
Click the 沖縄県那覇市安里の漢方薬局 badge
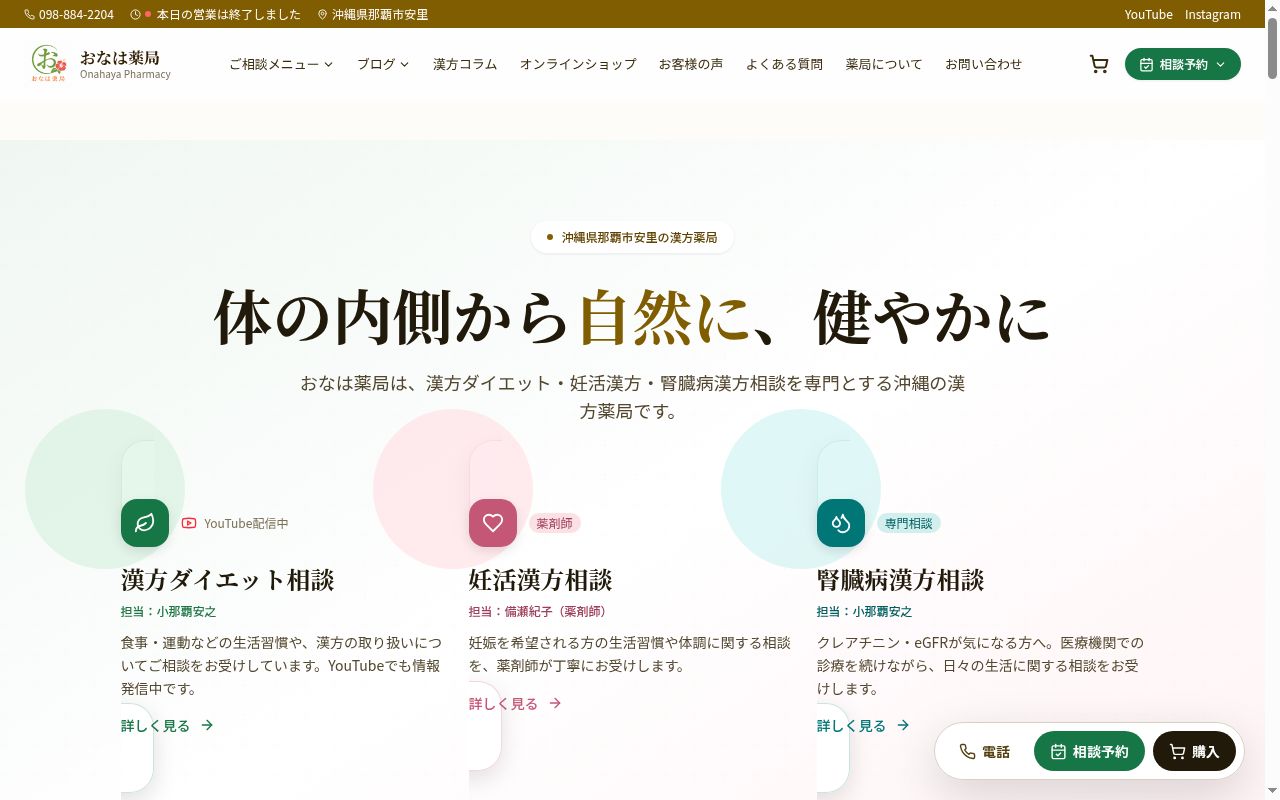[x=632, y=238]
